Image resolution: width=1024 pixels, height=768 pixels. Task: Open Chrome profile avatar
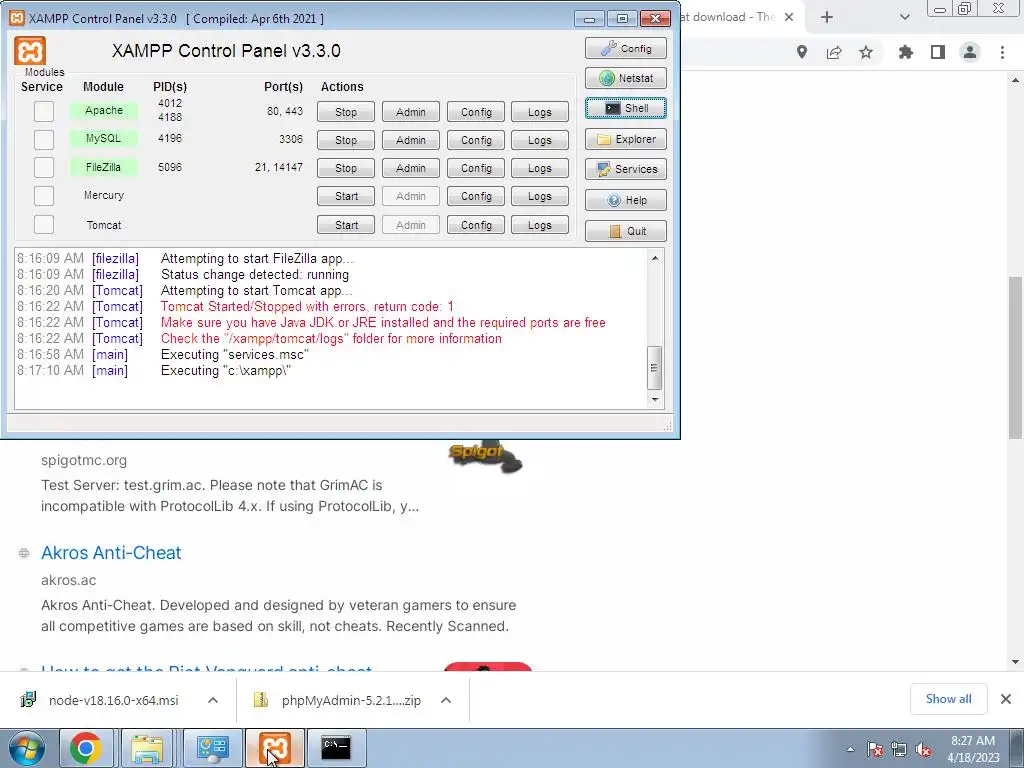[970, 52]
